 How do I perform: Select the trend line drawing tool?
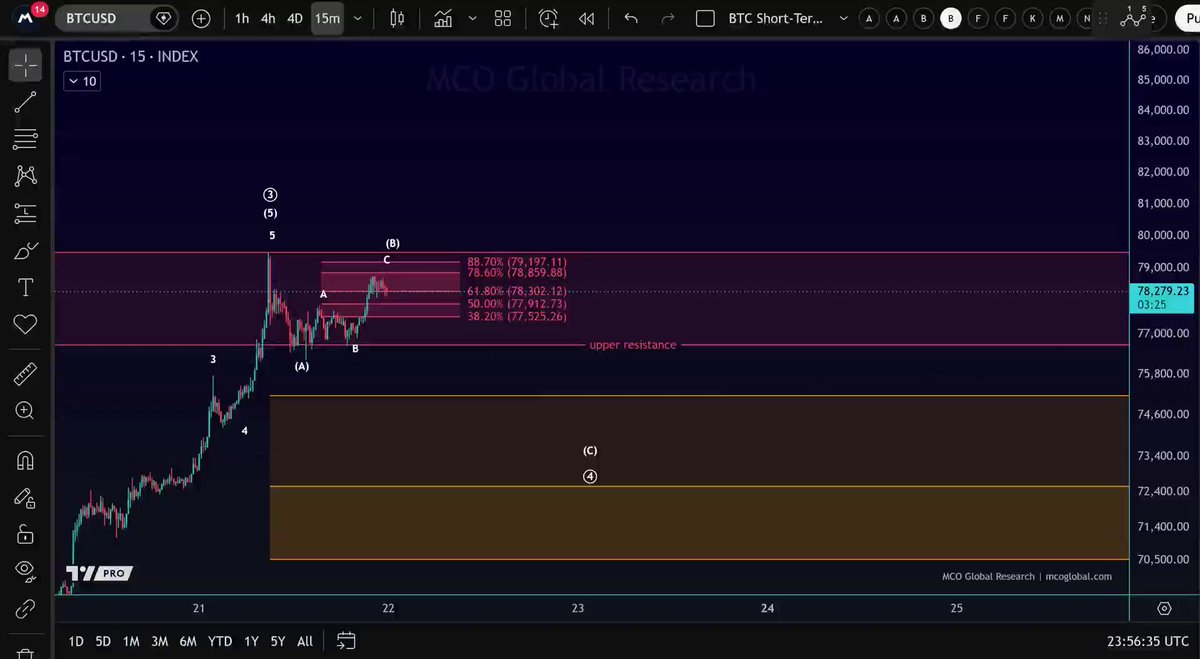[25, 101]
